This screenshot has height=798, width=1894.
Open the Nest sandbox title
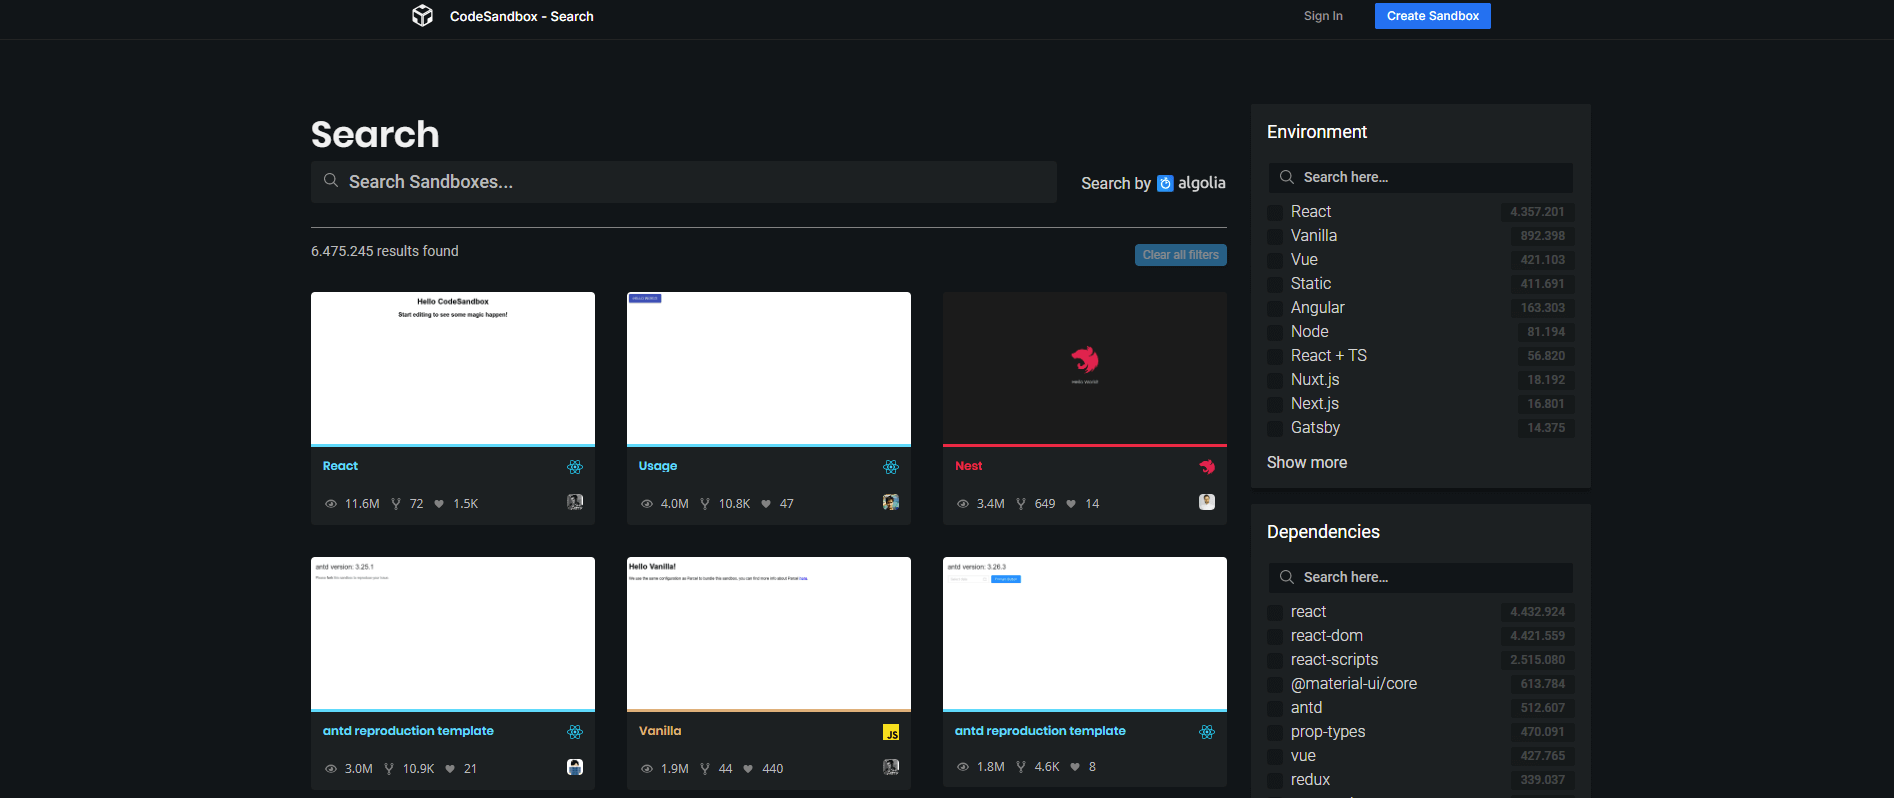point(968,466)
